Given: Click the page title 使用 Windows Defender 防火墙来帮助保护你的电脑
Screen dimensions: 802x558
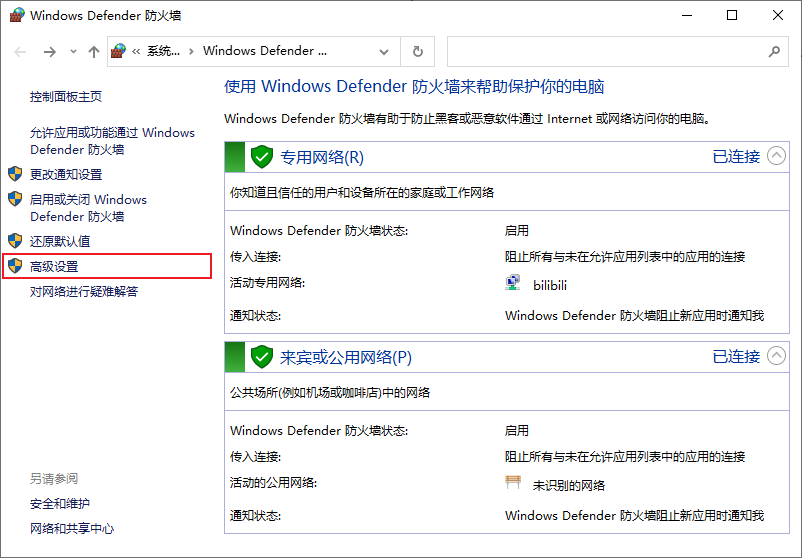Looking at the screenshot, I should coord(414,86).
